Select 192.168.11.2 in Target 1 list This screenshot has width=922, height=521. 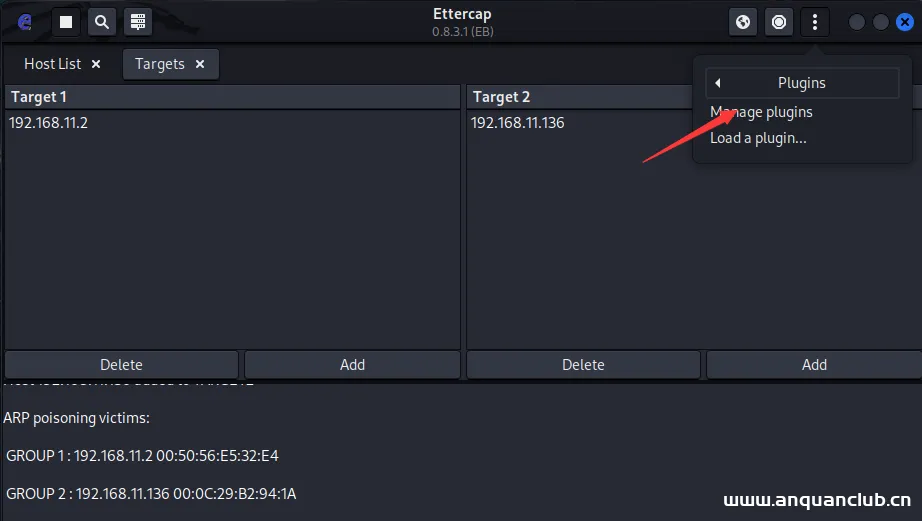[48, 123]
